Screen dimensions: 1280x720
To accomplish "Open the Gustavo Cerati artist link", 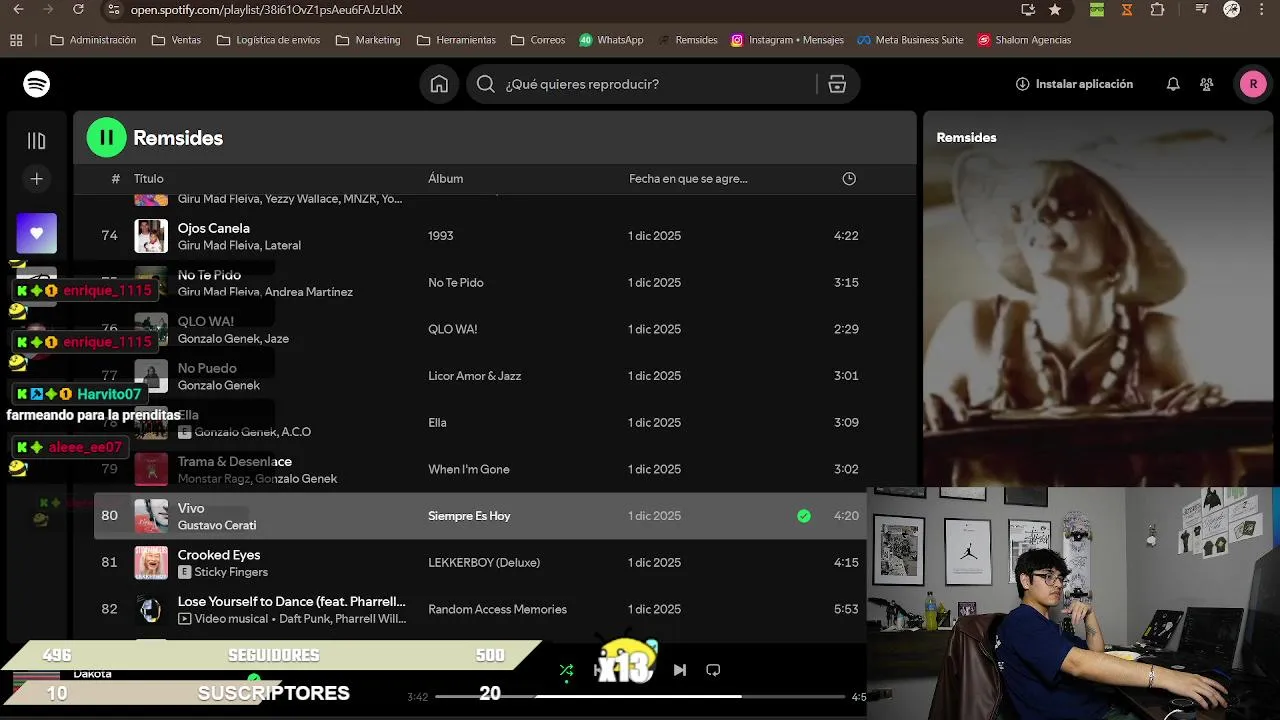I will coord(217,525).
